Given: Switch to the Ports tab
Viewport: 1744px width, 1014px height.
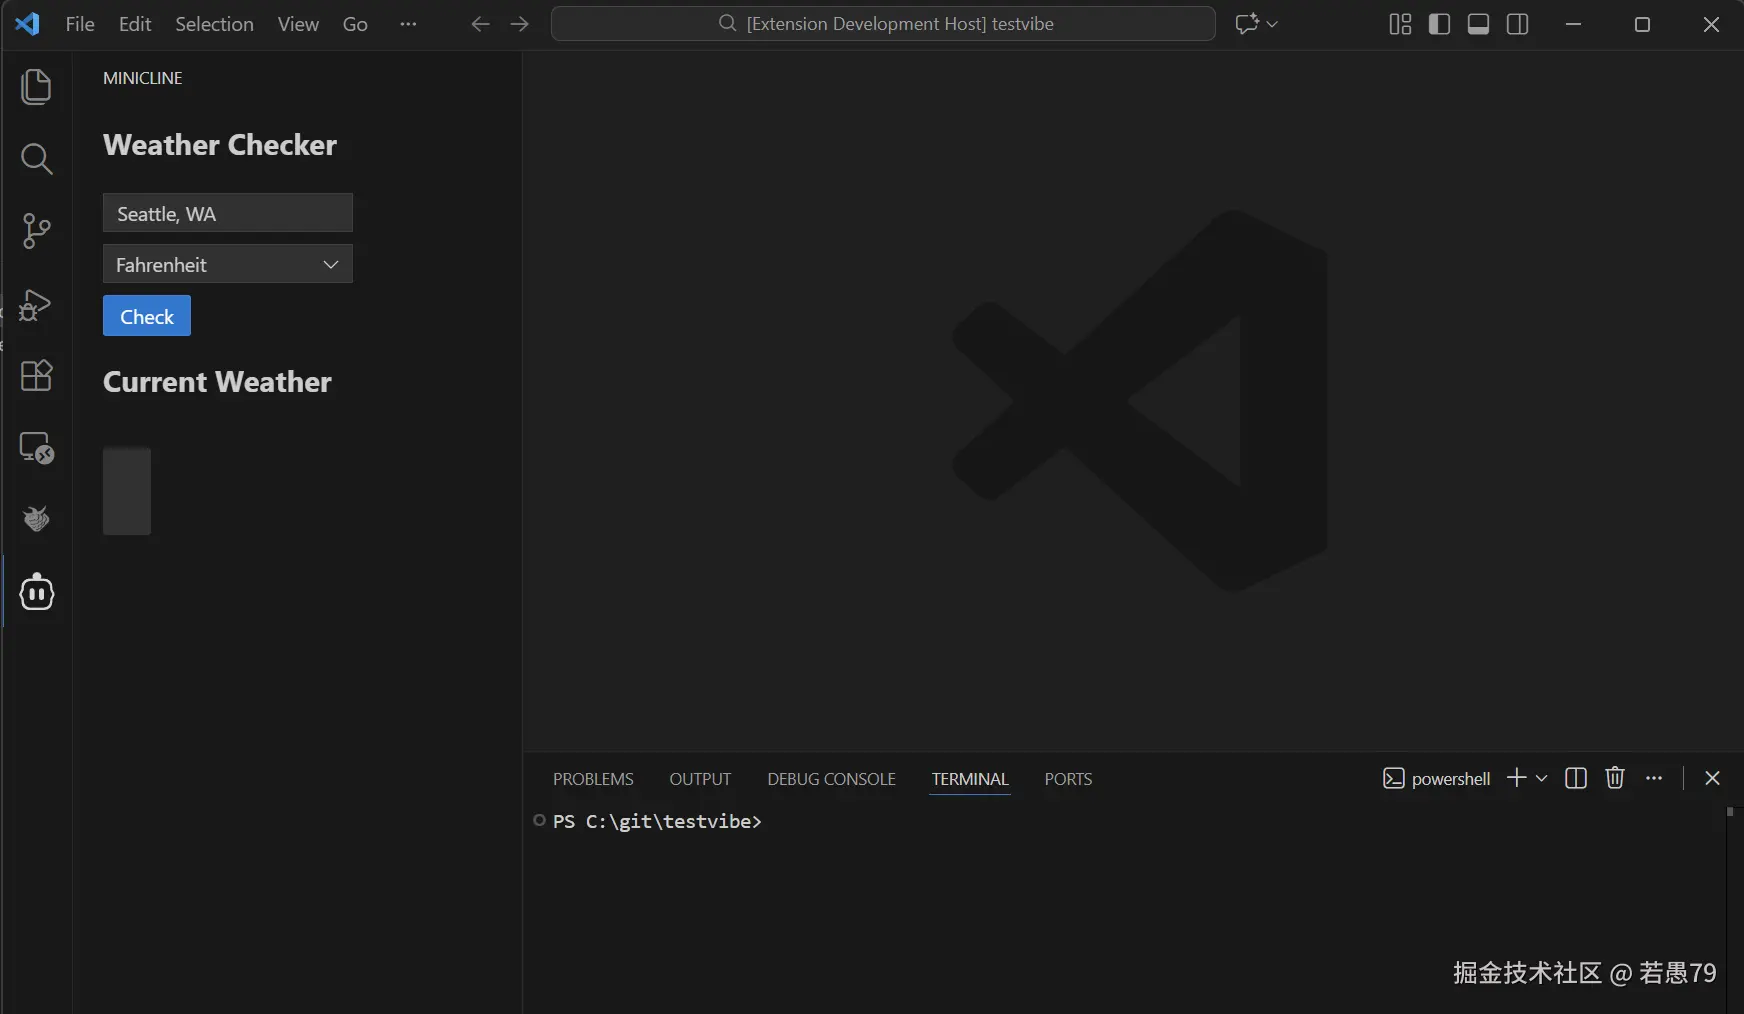Looking at the screenshot, I should (1068, 779).
